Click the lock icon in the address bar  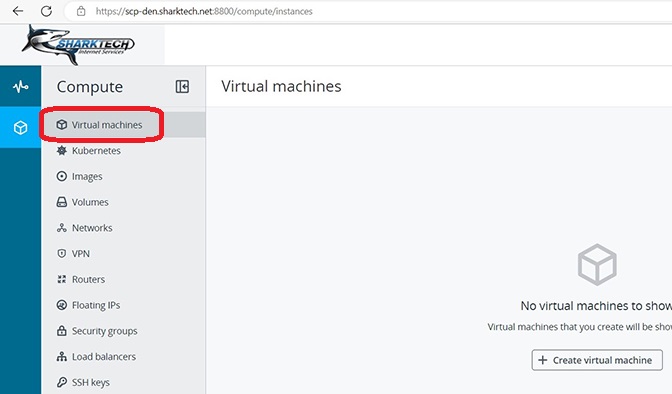click(x=81, y=12)
